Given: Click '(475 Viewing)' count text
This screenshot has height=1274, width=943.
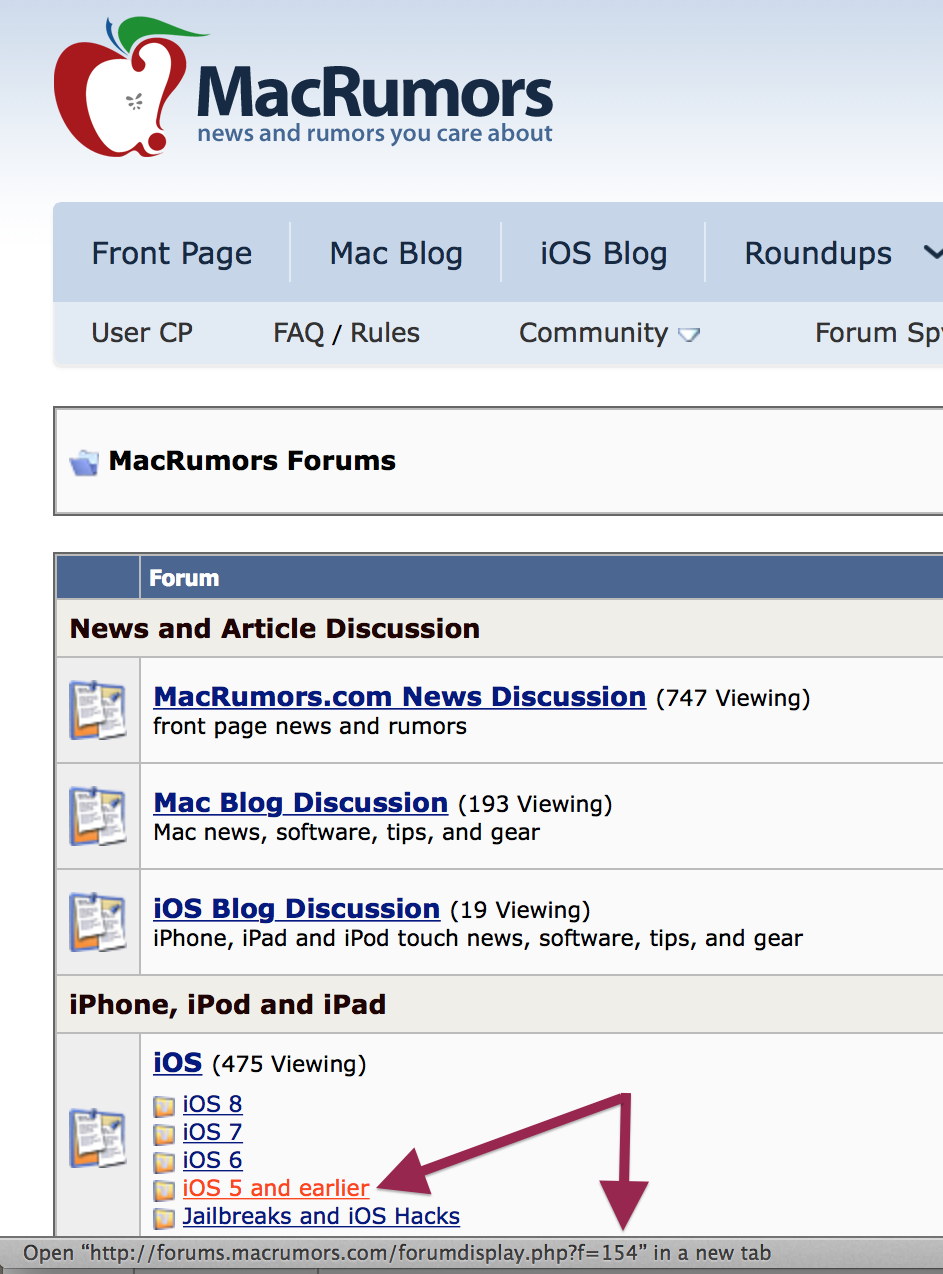Looking at the screenshot, I should (289, 1064).
